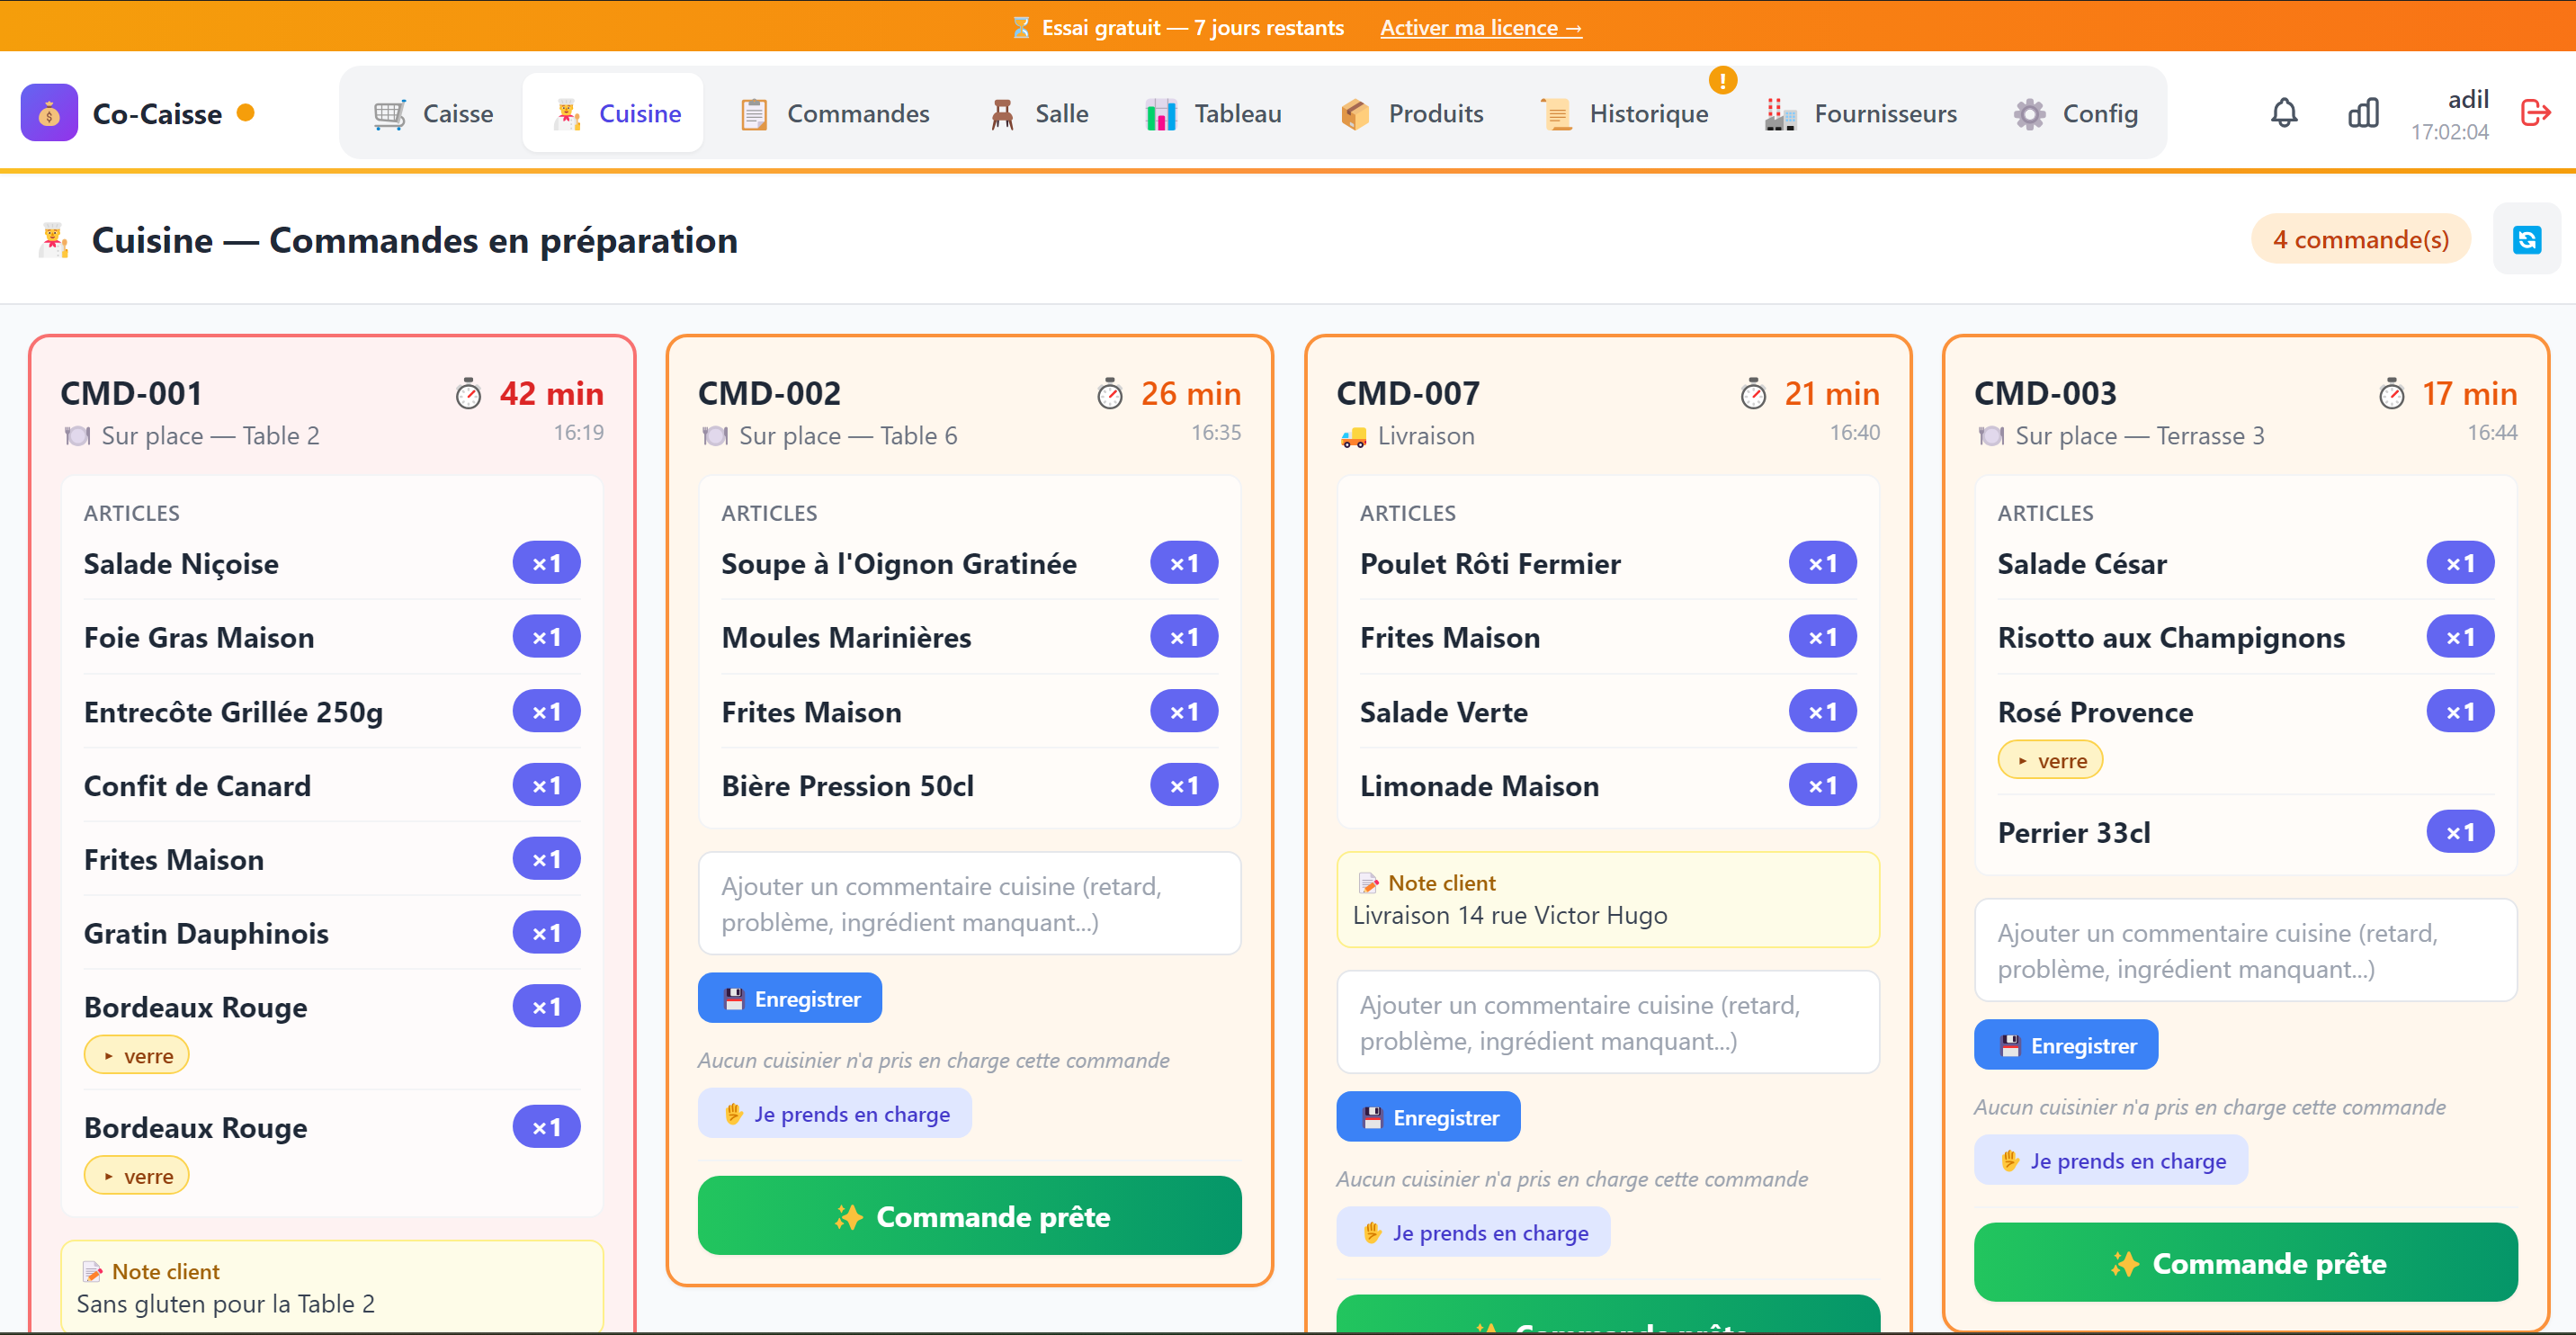Click the Activer ma licence link

point(1480,28)
